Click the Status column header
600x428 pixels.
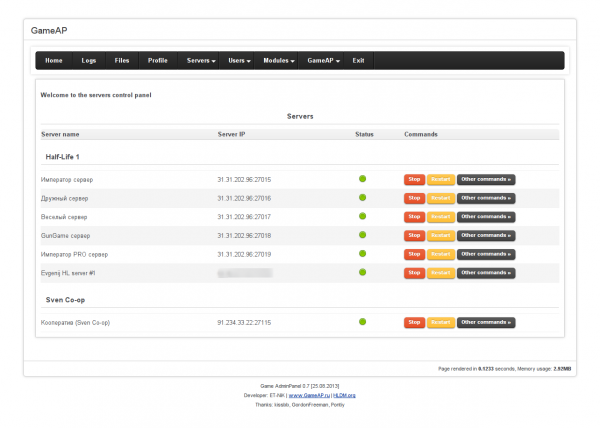click(x=364, y=135)
